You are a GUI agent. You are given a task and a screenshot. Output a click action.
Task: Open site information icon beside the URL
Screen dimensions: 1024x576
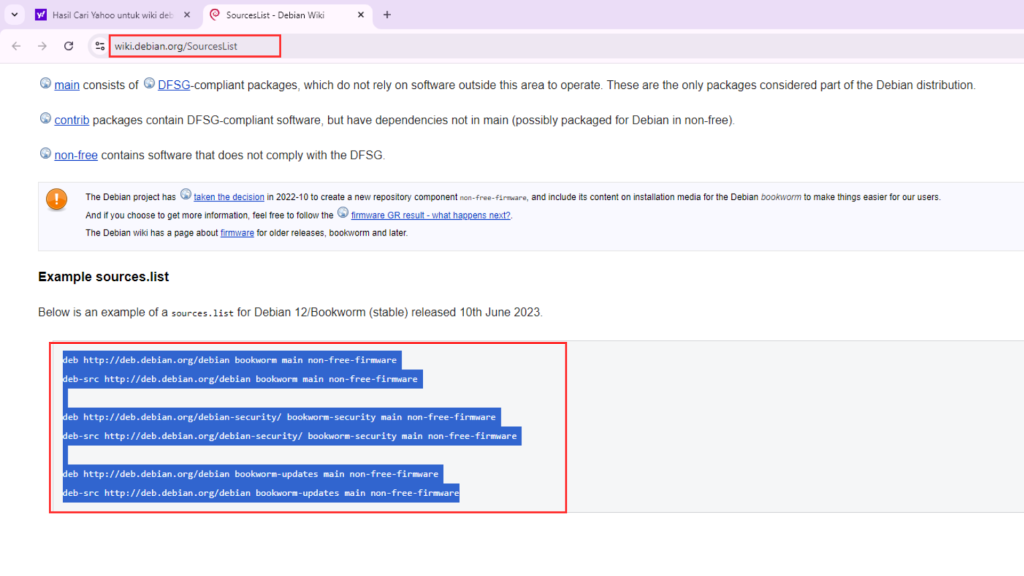[x=99, y=46]
